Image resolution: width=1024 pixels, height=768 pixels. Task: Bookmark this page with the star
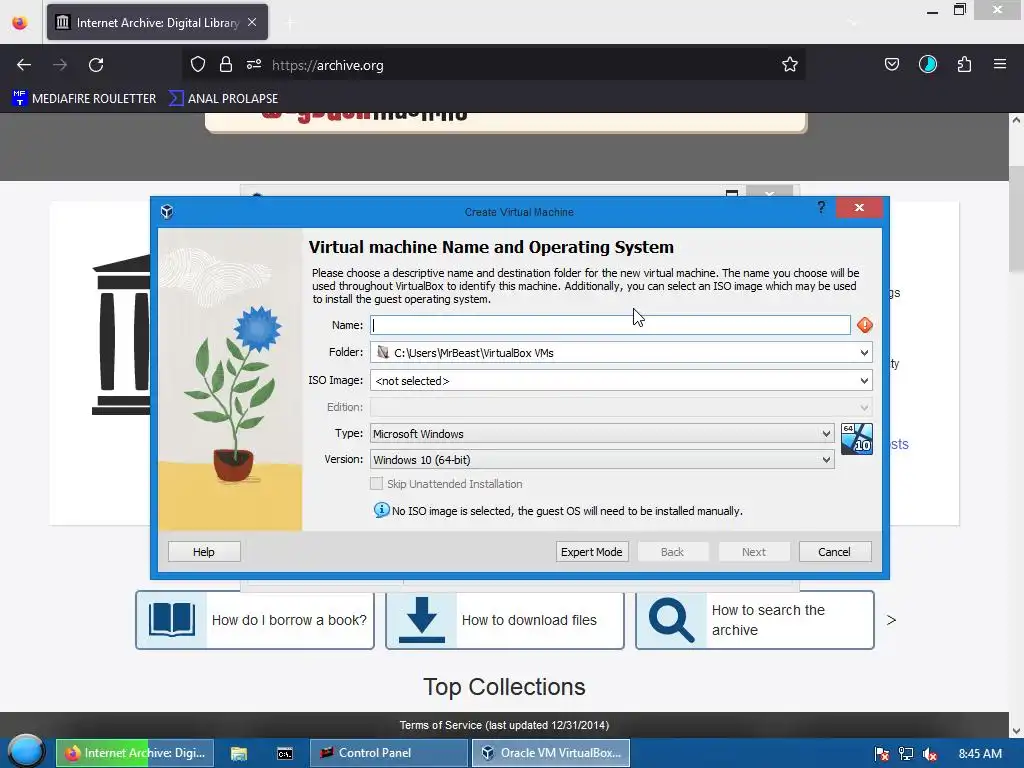(790, 65)
